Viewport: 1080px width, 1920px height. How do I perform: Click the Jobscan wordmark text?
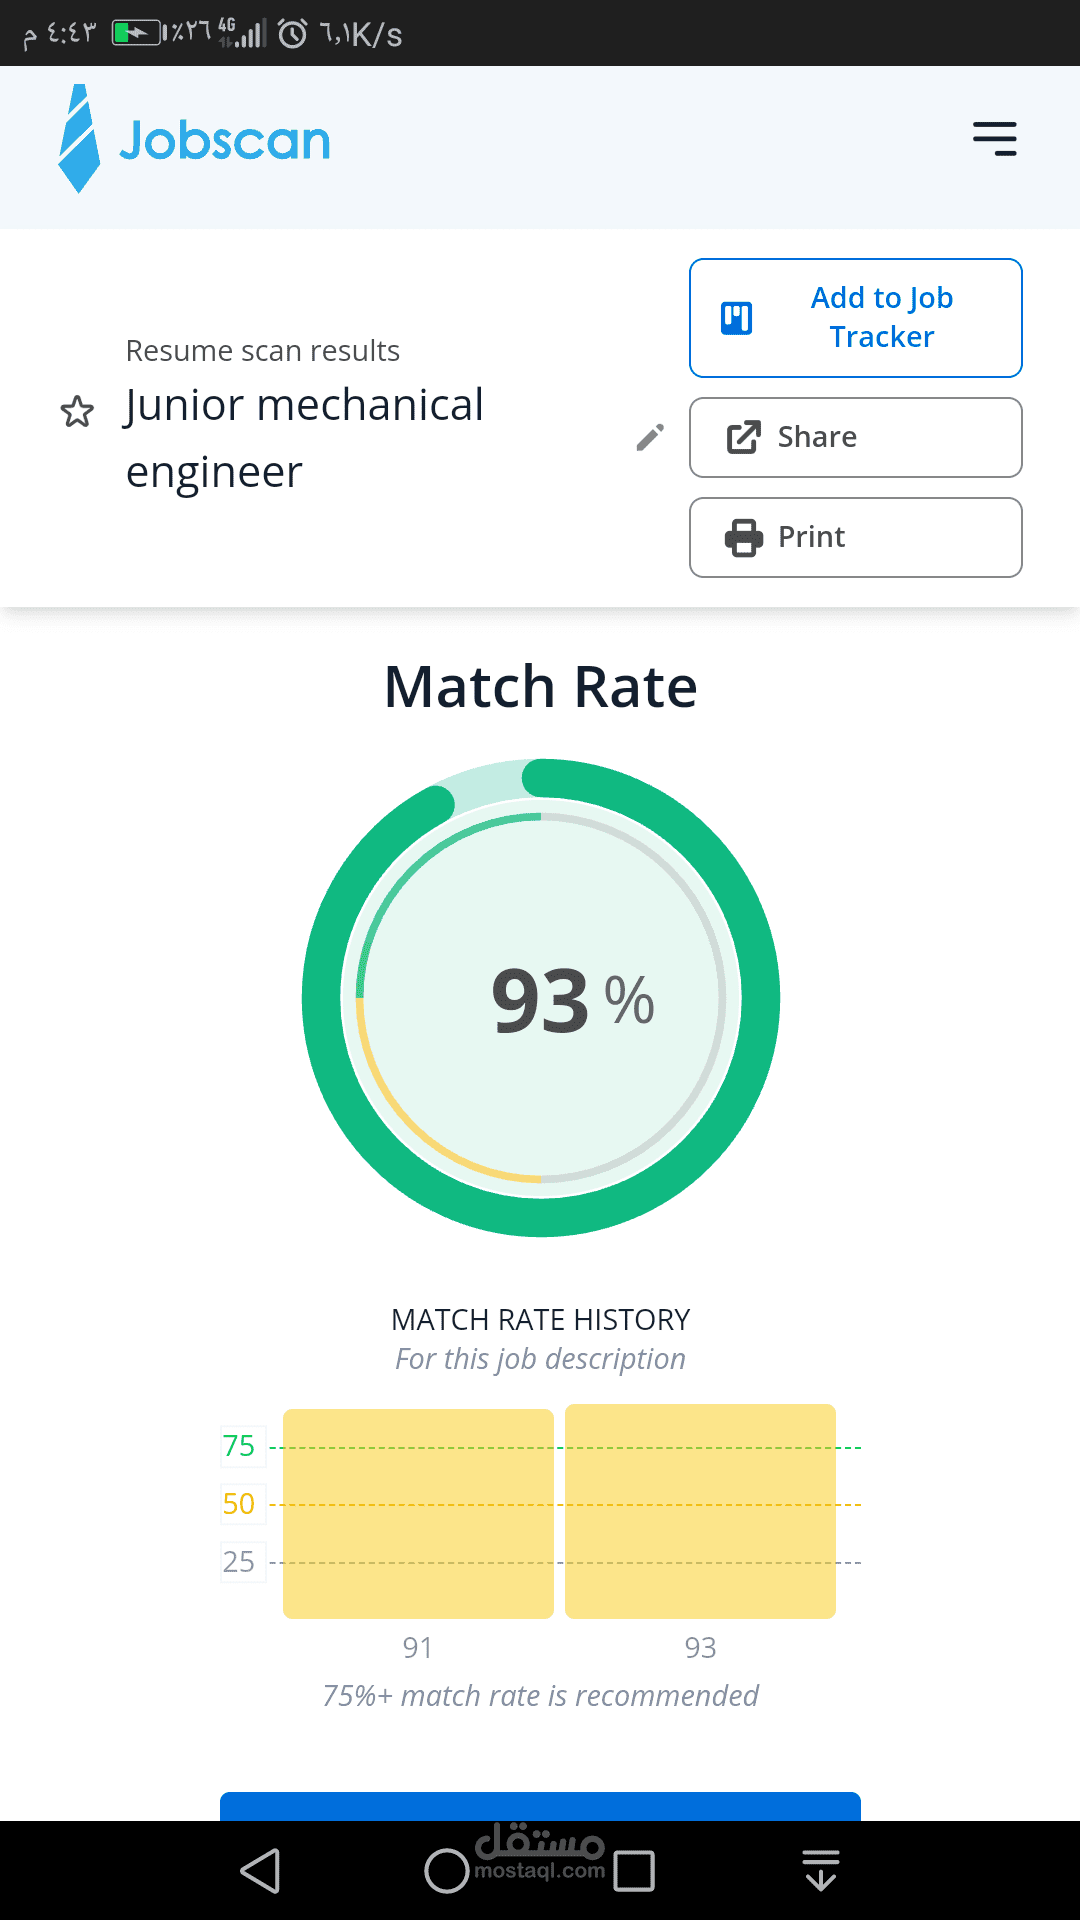(225, 141)
